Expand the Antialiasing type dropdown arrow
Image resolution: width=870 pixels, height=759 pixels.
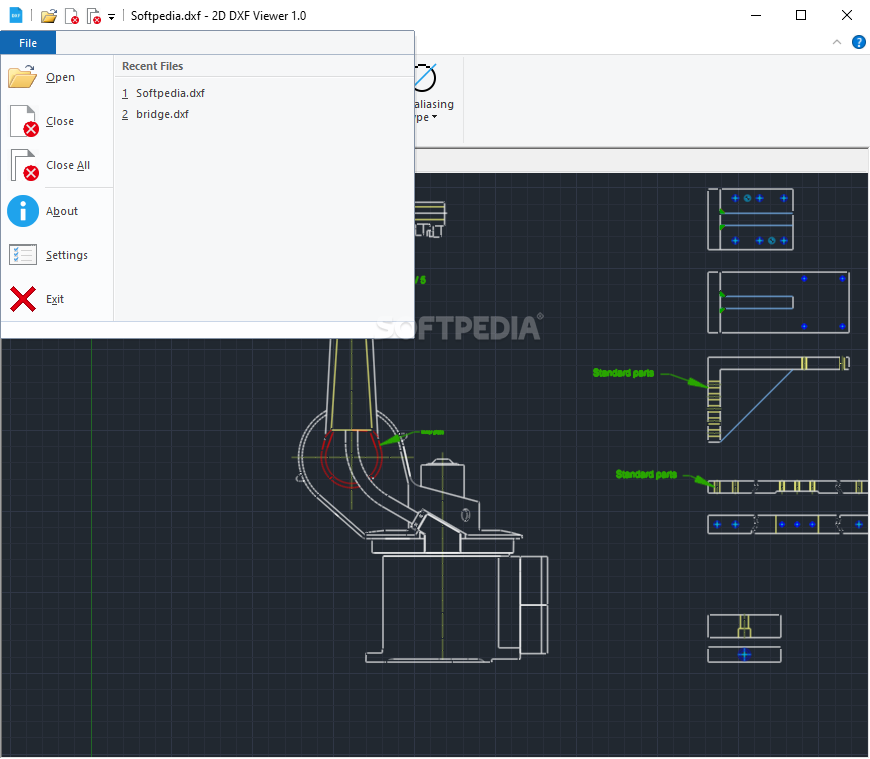(x=434, y=117)
